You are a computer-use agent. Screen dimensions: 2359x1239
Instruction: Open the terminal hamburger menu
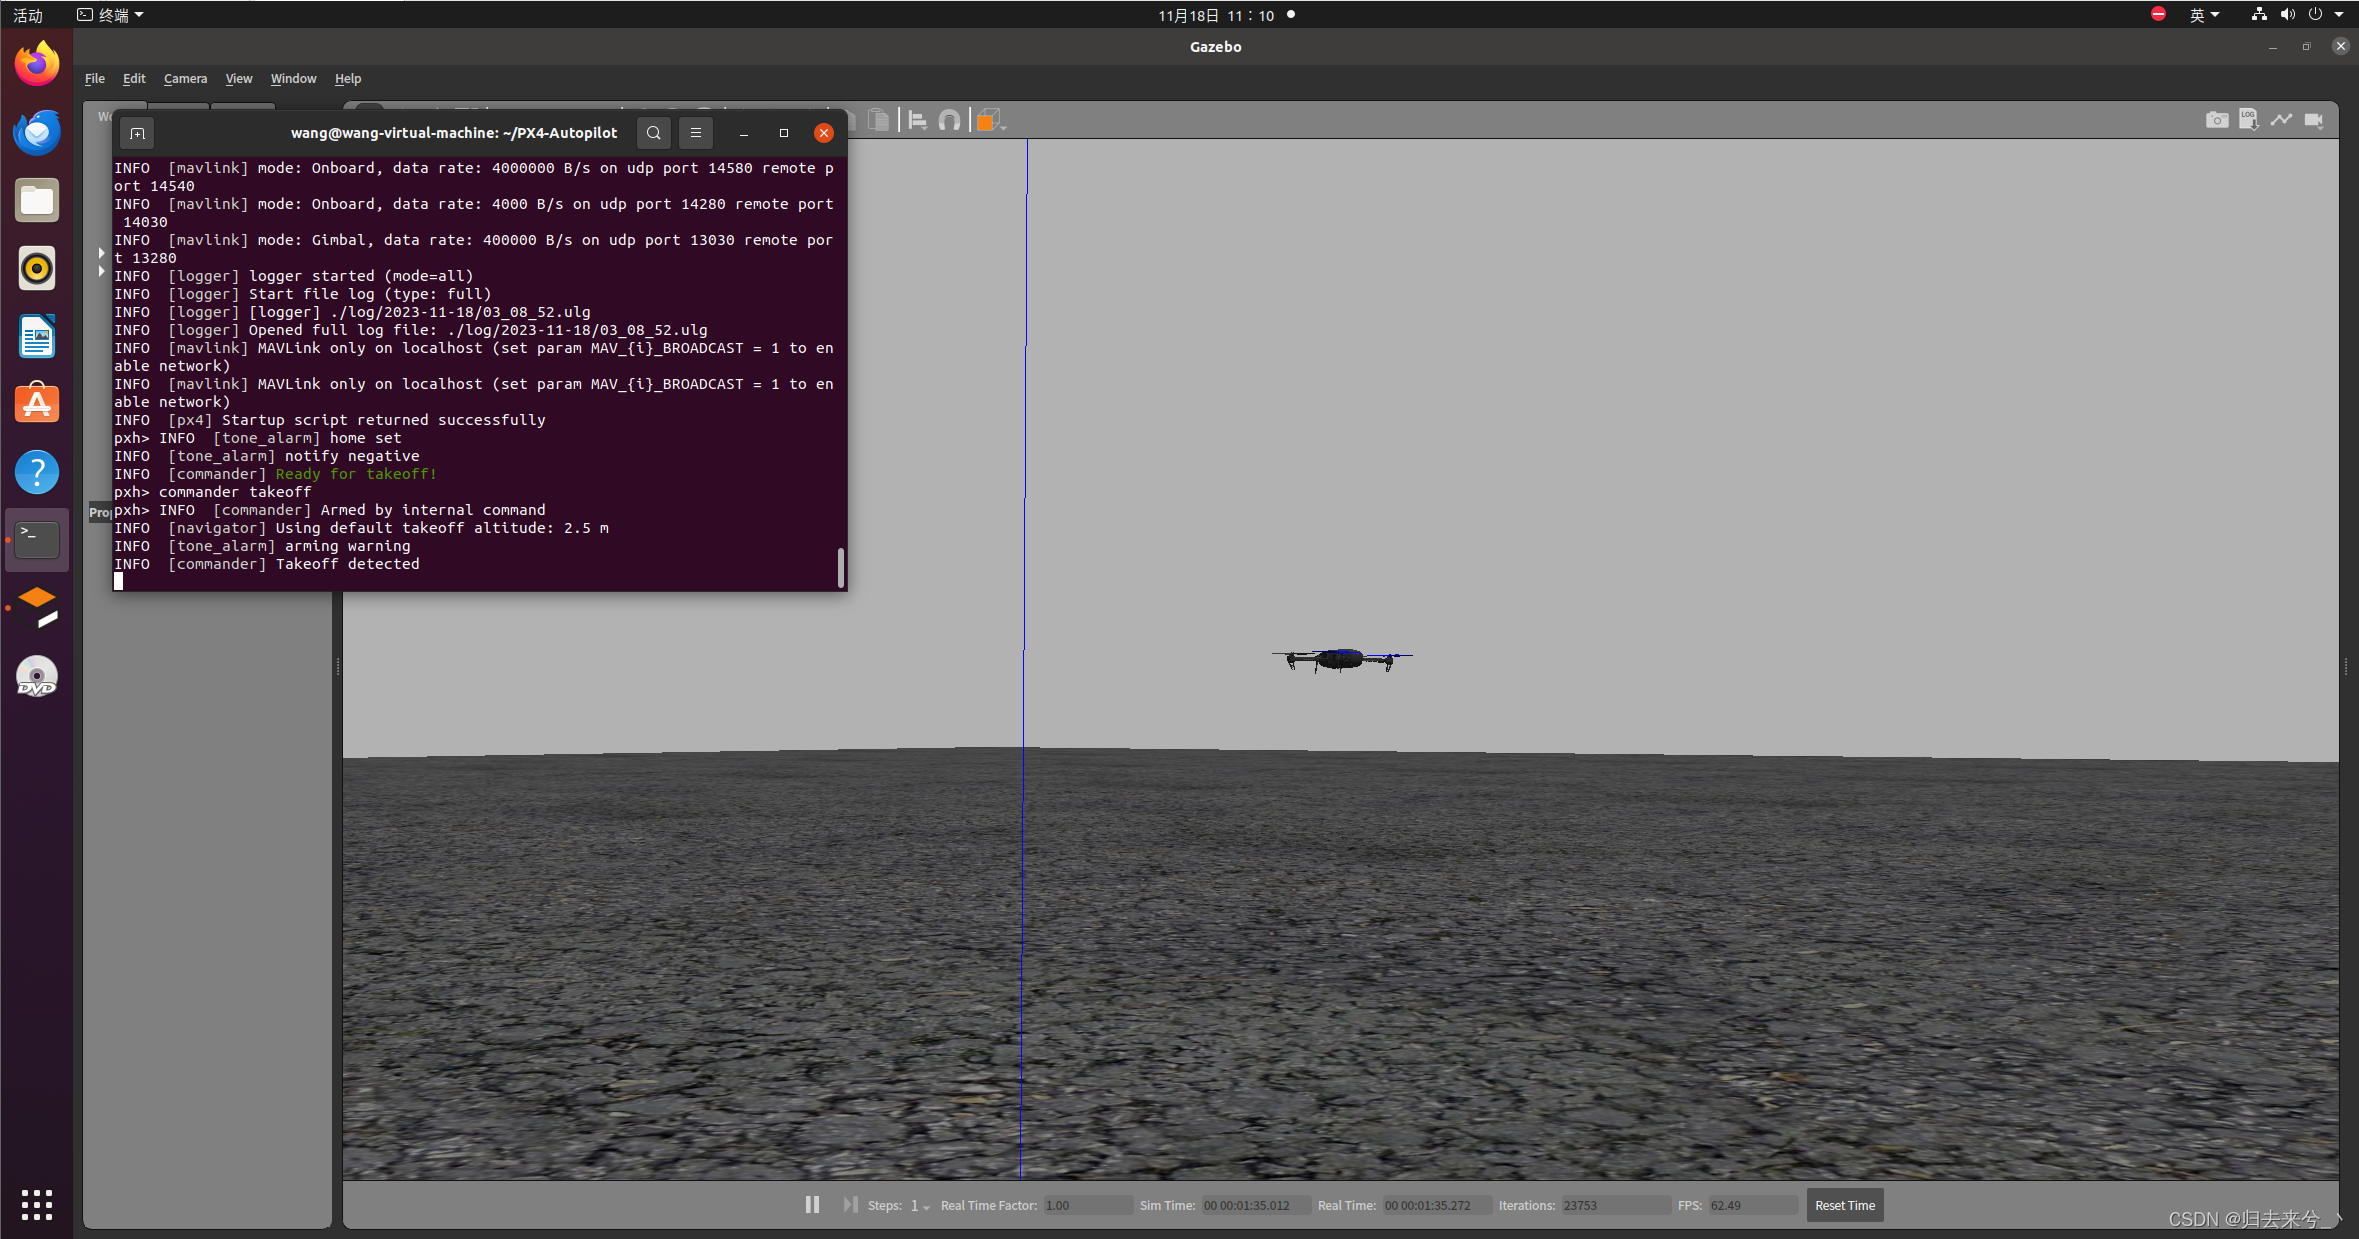(x=696, y=132)
